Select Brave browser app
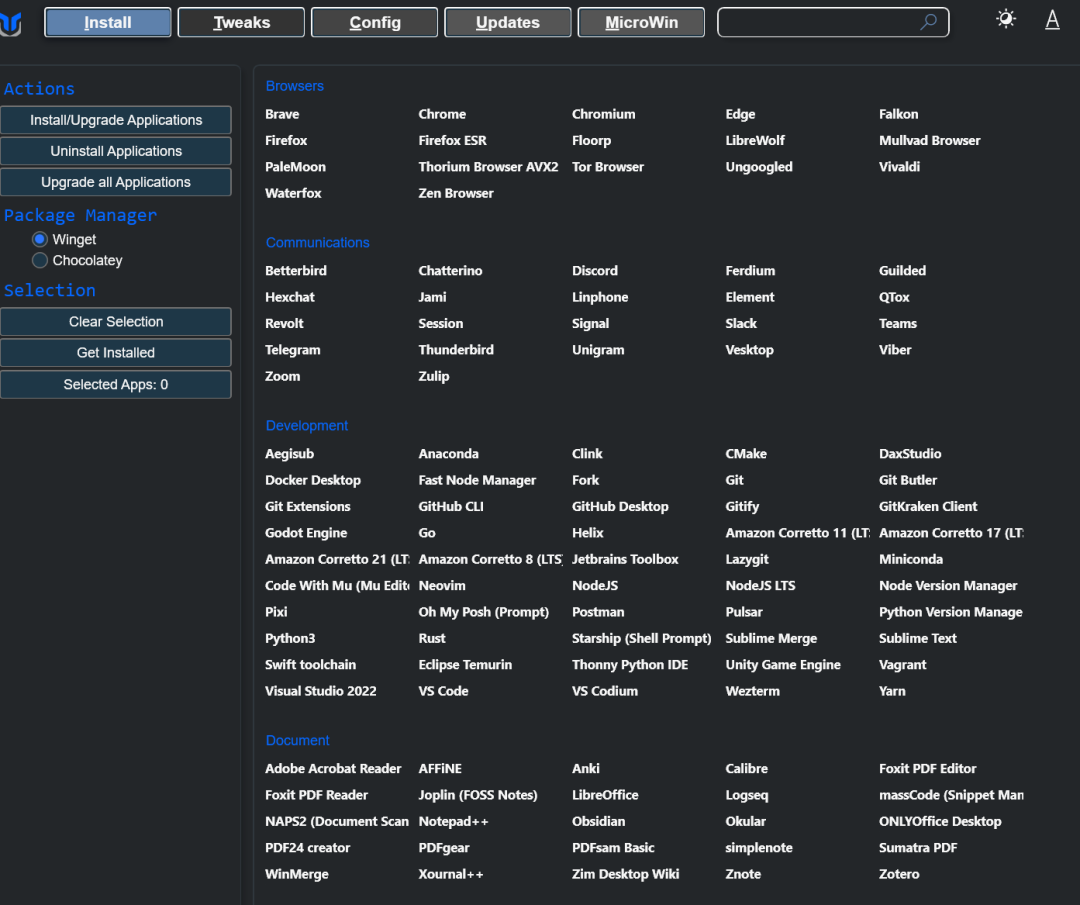 click(282, 114)
